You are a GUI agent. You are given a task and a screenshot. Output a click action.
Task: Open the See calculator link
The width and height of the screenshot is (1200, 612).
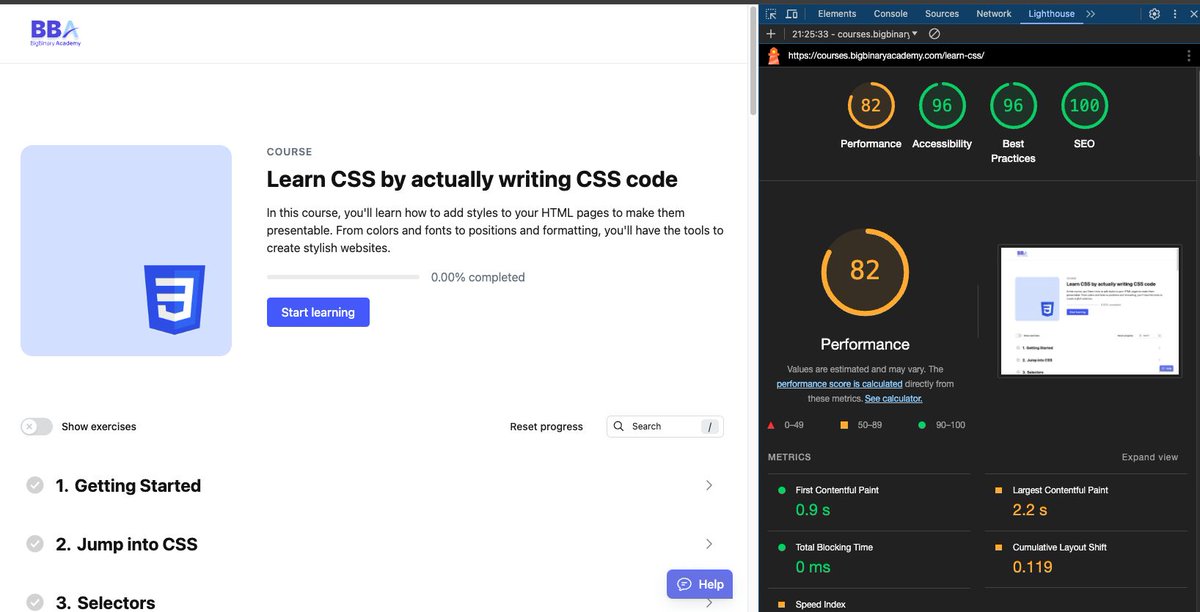[x=893, y=397]
